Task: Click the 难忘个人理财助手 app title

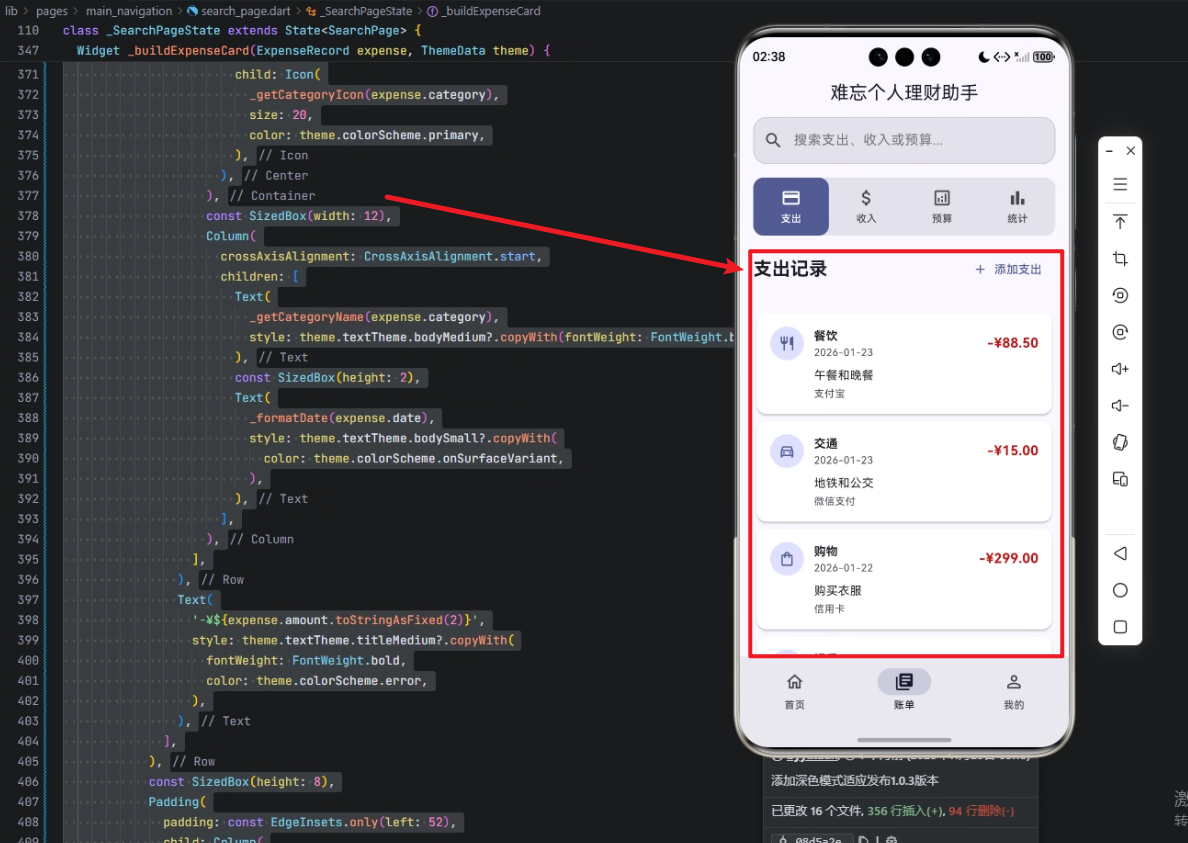Action: [904, 92]
